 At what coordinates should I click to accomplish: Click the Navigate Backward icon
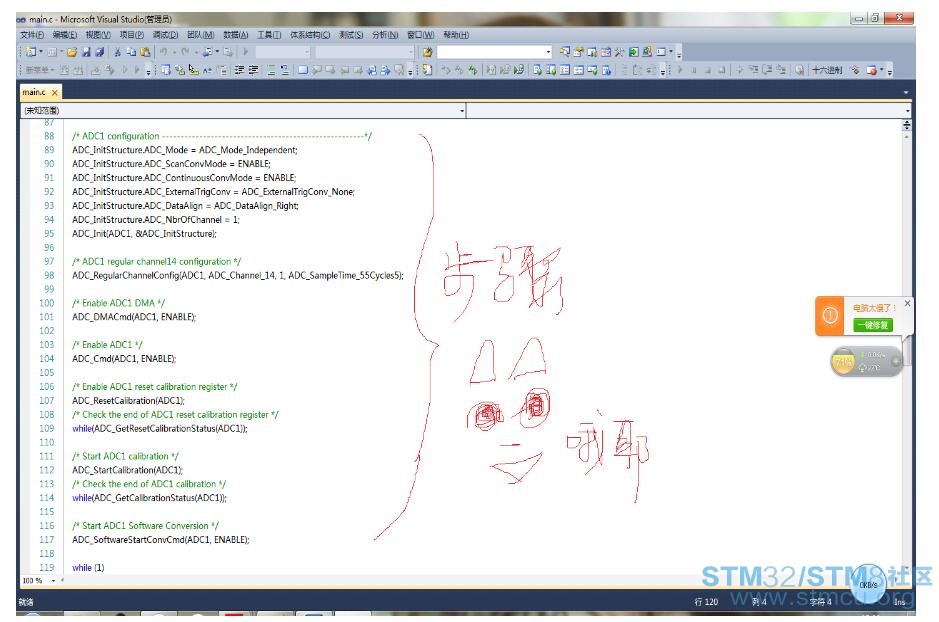[x=207, y=52]
